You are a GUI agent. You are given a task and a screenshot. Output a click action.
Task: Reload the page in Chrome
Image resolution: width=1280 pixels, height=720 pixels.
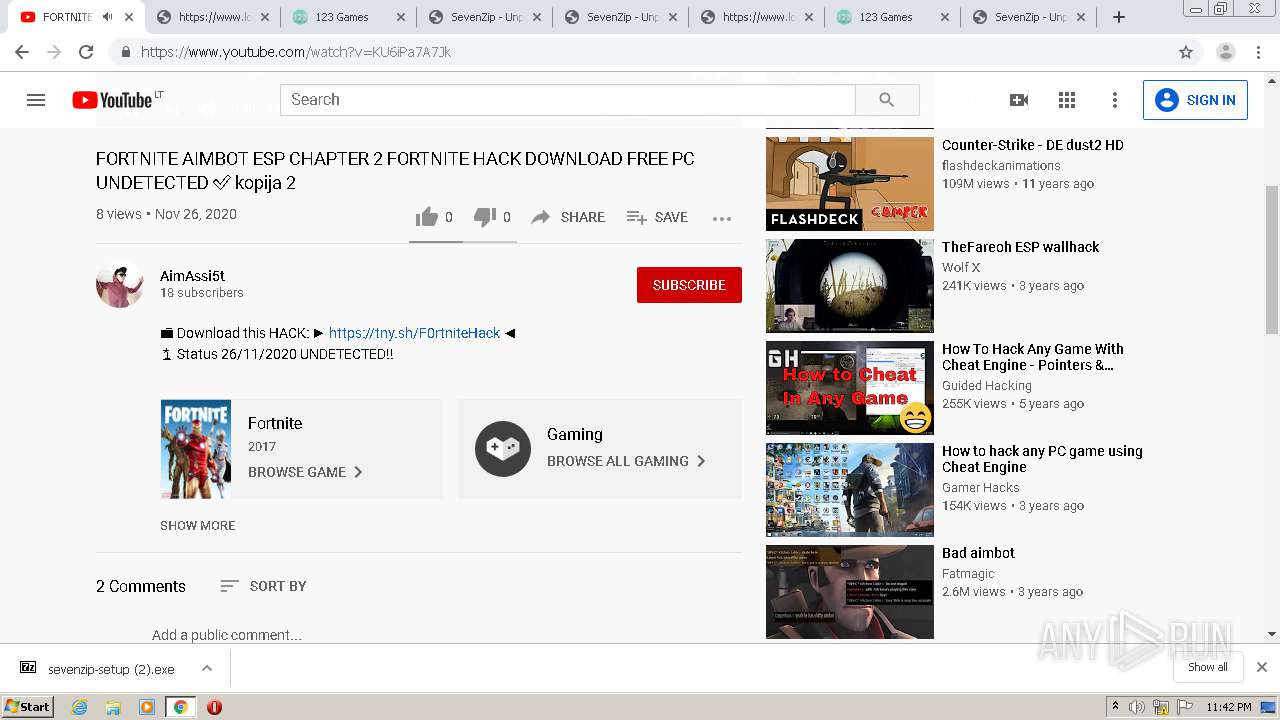(x=86, y=52)
